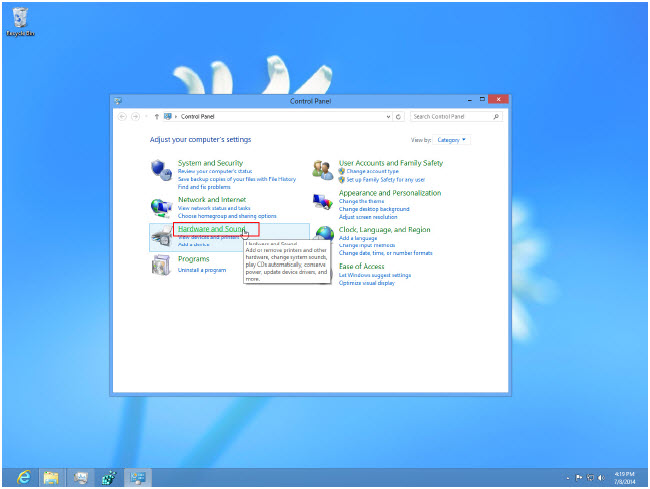
Task: Click the Up one level arrow
Action: point(156,116)
